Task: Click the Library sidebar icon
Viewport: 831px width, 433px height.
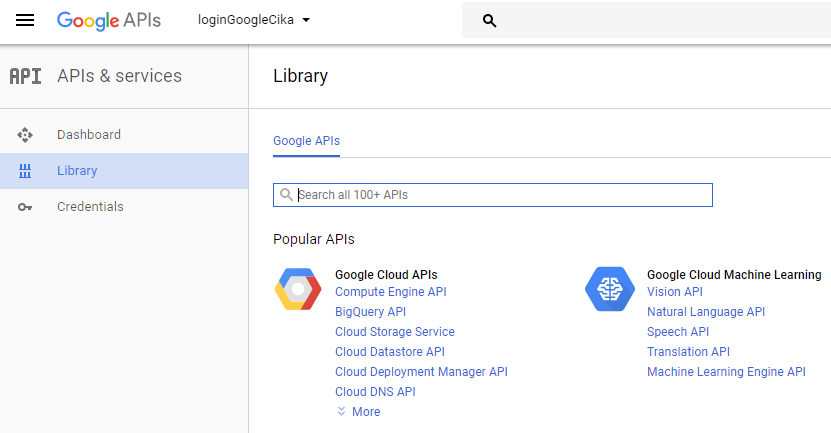Action: pyautogui.click(x=25, y=171)
